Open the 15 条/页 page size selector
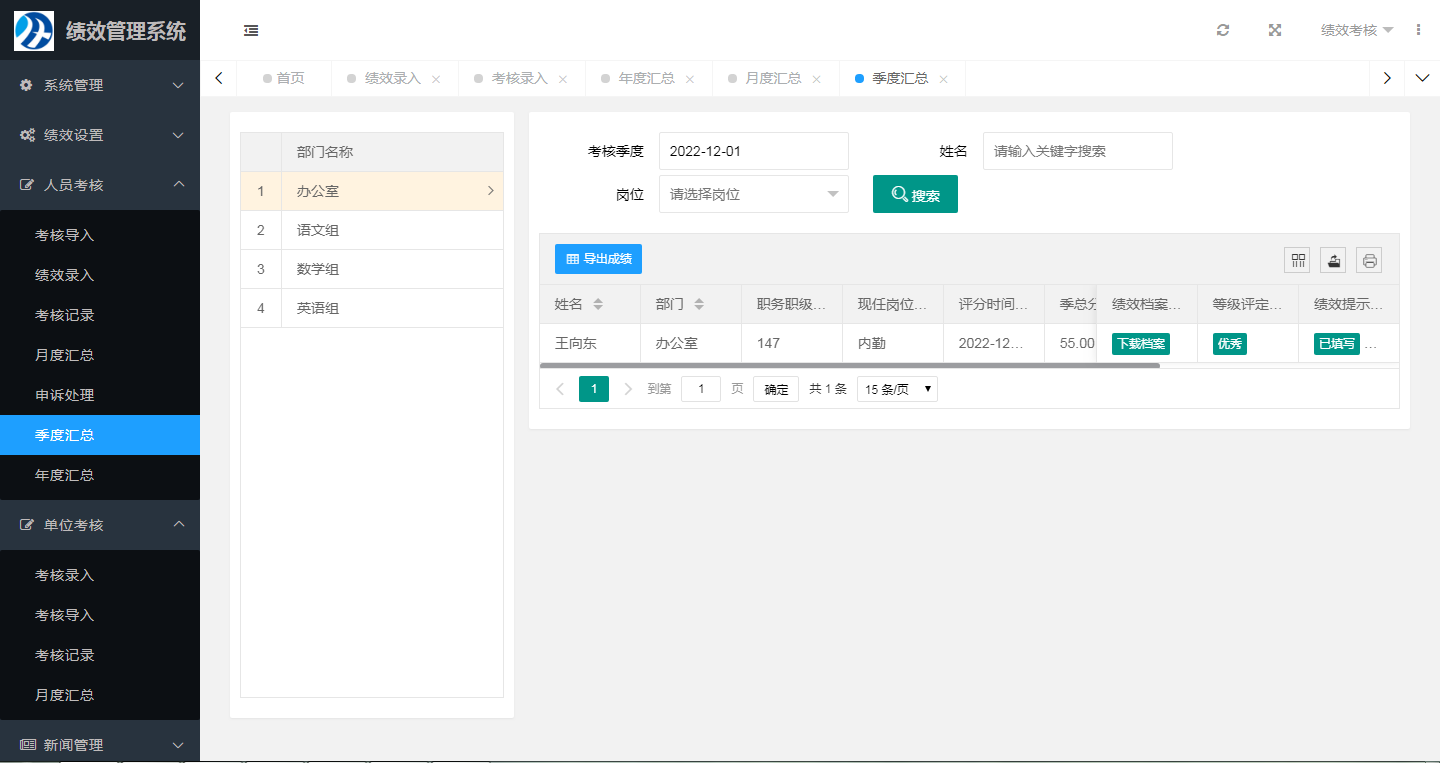1440x763 pixels. [897, 389]
